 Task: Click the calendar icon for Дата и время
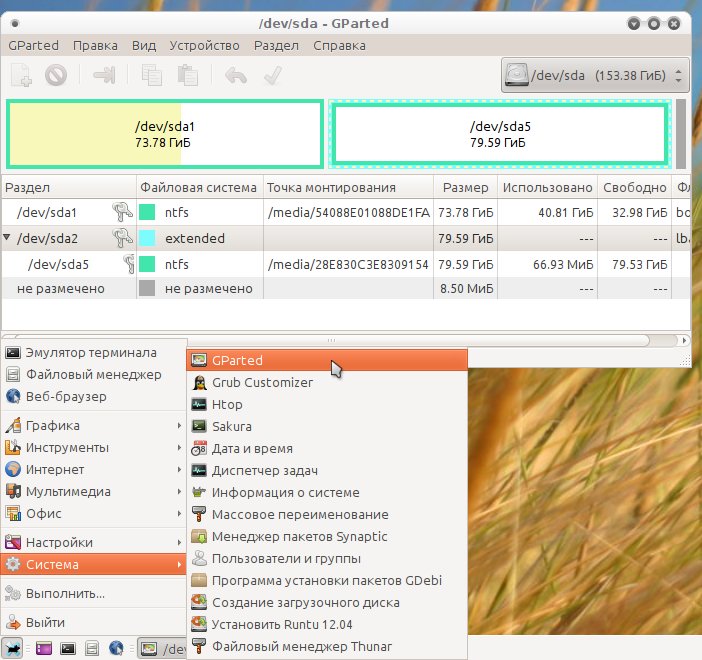tap(199, 448)
